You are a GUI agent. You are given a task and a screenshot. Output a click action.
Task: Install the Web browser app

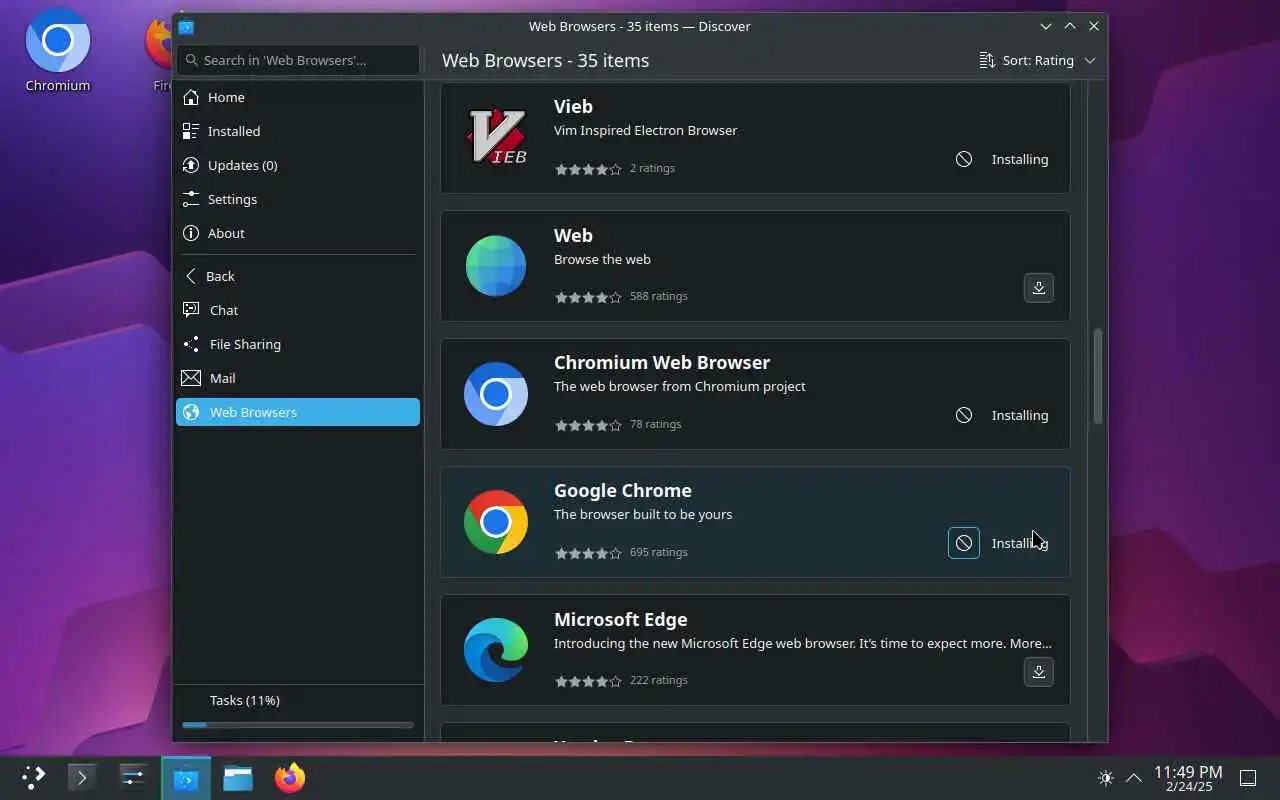click(1038, 288)
